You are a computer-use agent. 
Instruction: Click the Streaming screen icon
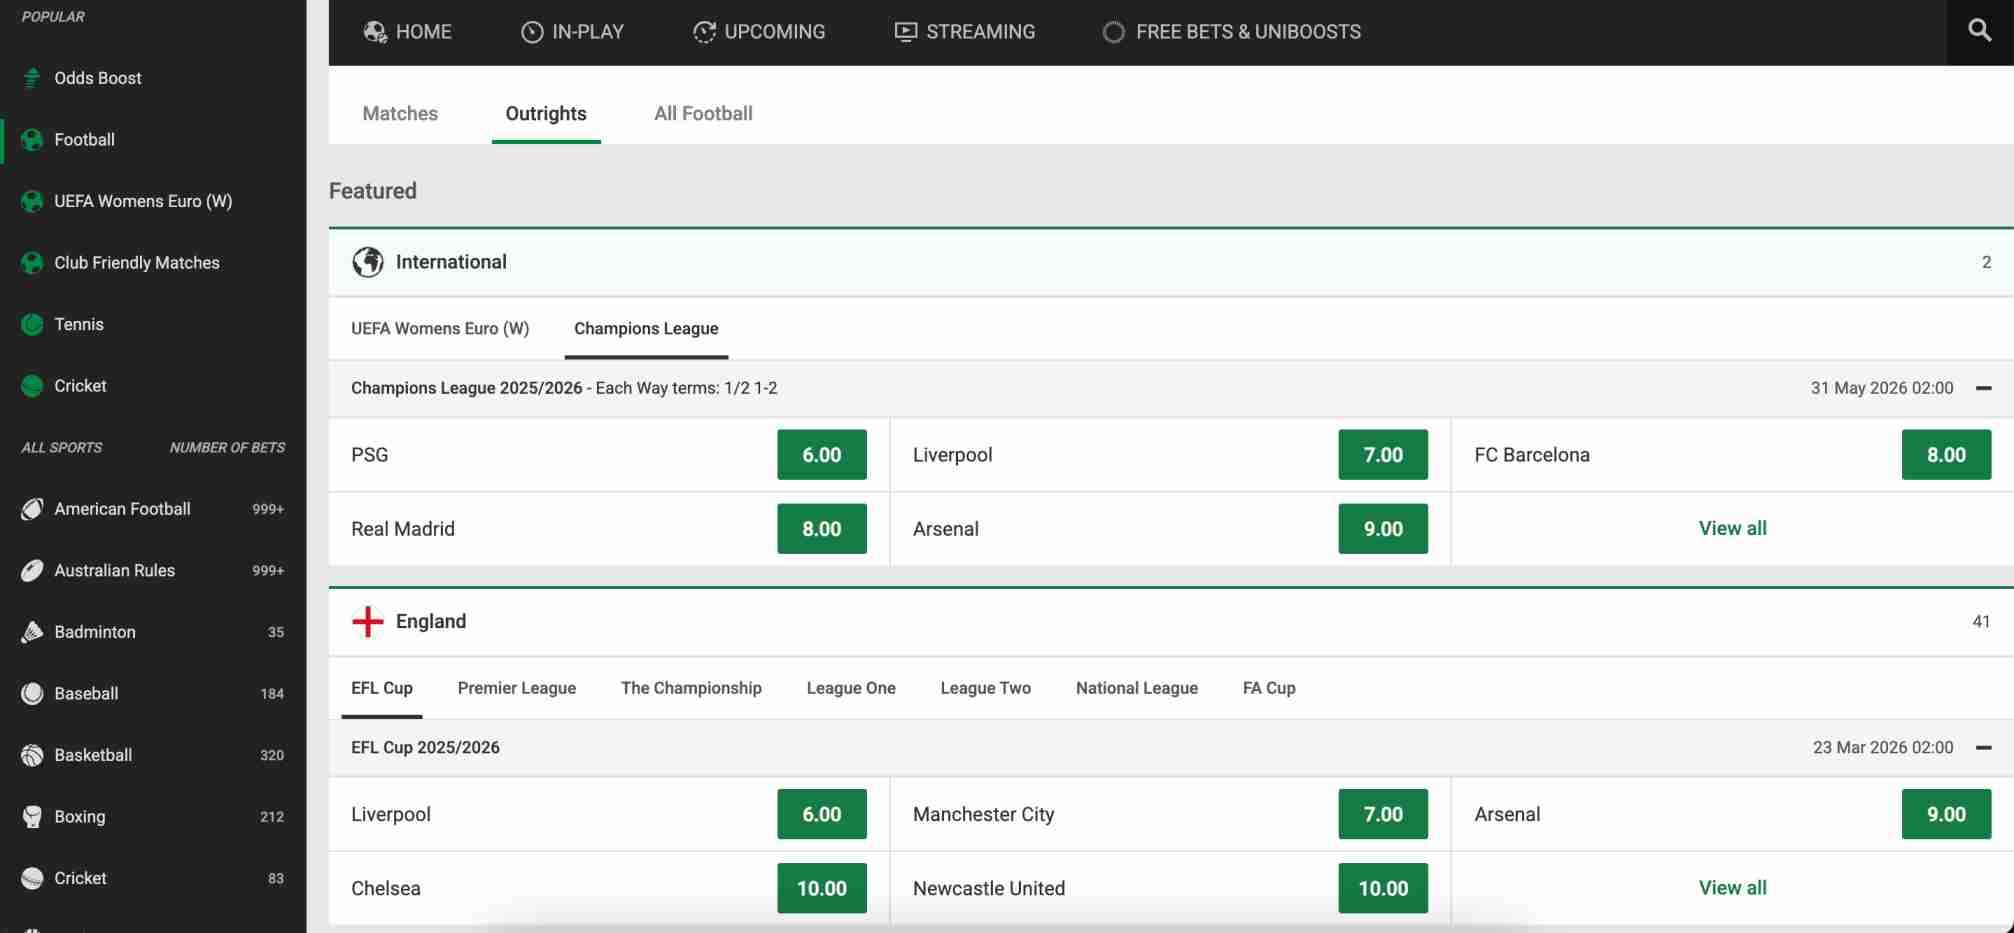[x=905, y=32]
